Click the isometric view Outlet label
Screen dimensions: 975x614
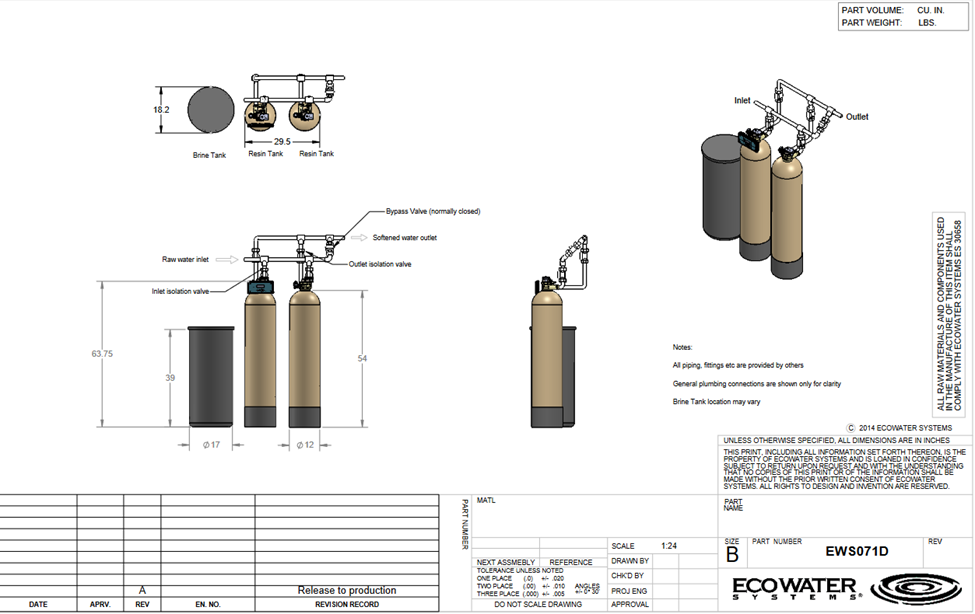(x=857, y=116)
